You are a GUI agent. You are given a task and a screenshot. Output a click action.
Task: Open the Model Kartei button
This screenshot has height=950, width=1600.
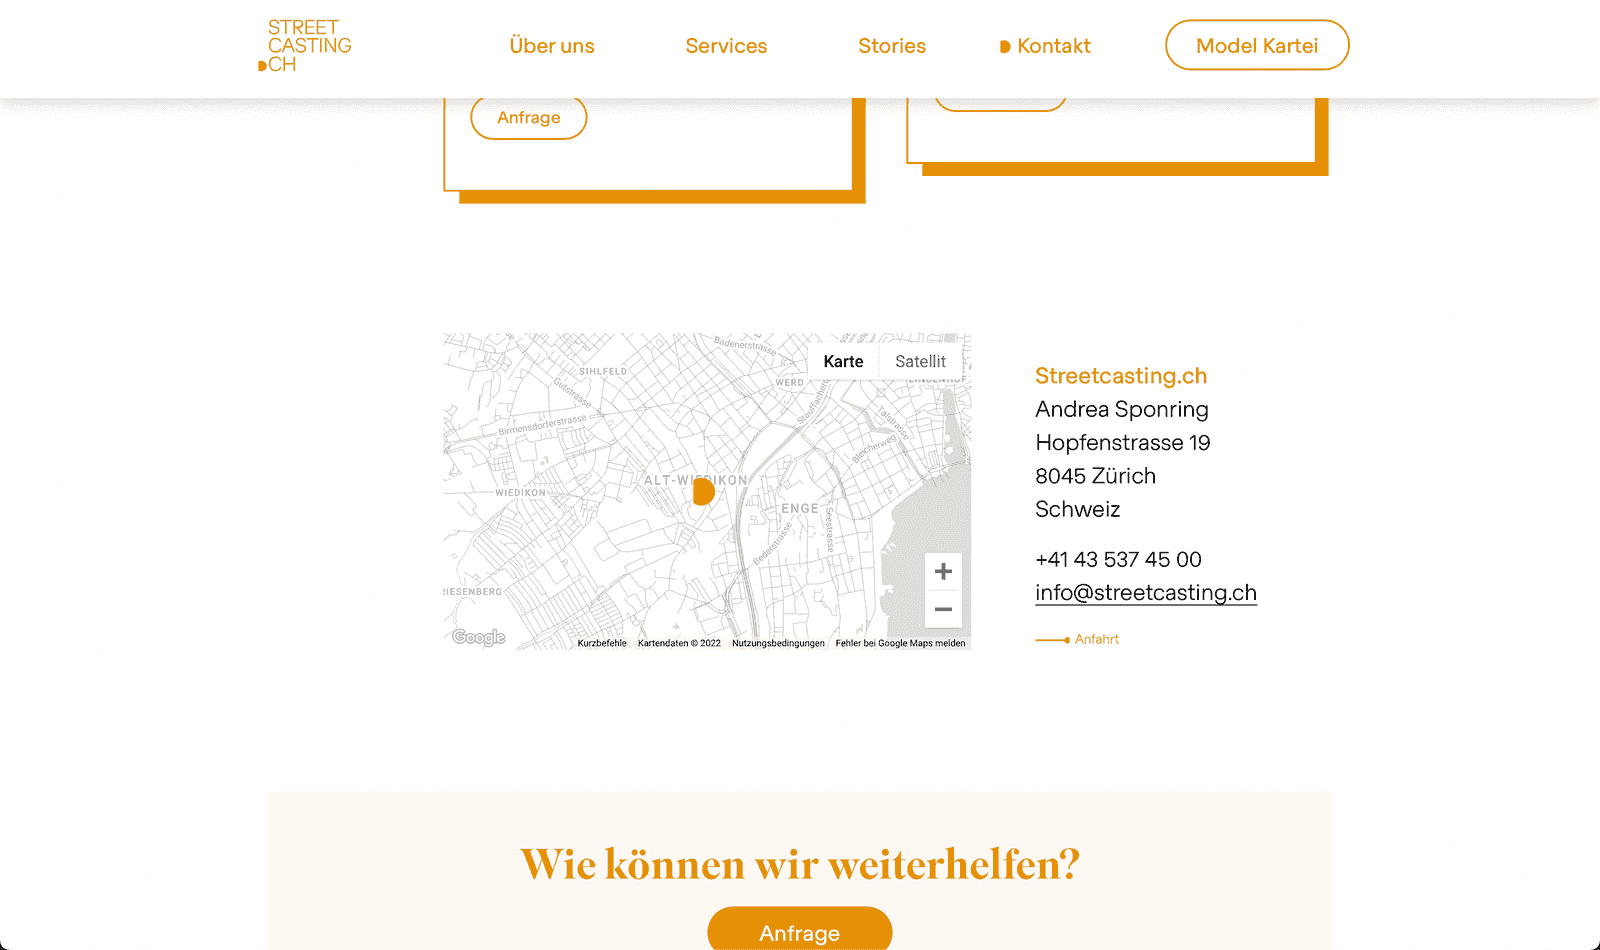1257,46
